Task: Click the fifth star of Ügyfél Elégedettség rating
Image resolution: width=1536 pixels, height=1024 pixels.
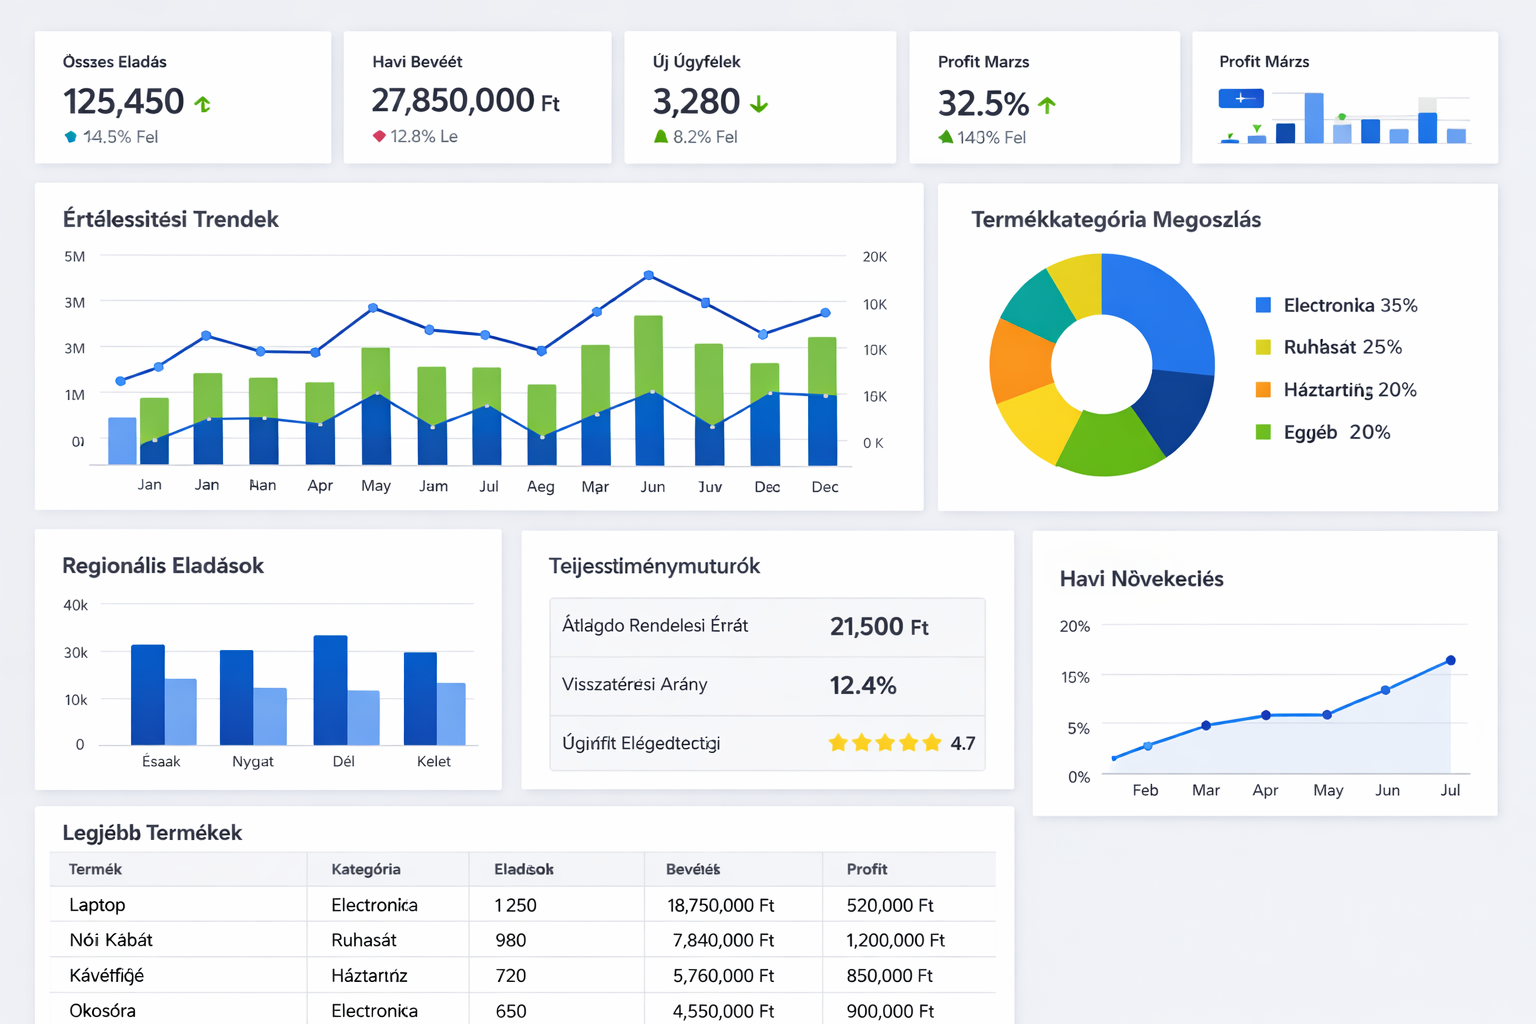Action: coord(930,743)
